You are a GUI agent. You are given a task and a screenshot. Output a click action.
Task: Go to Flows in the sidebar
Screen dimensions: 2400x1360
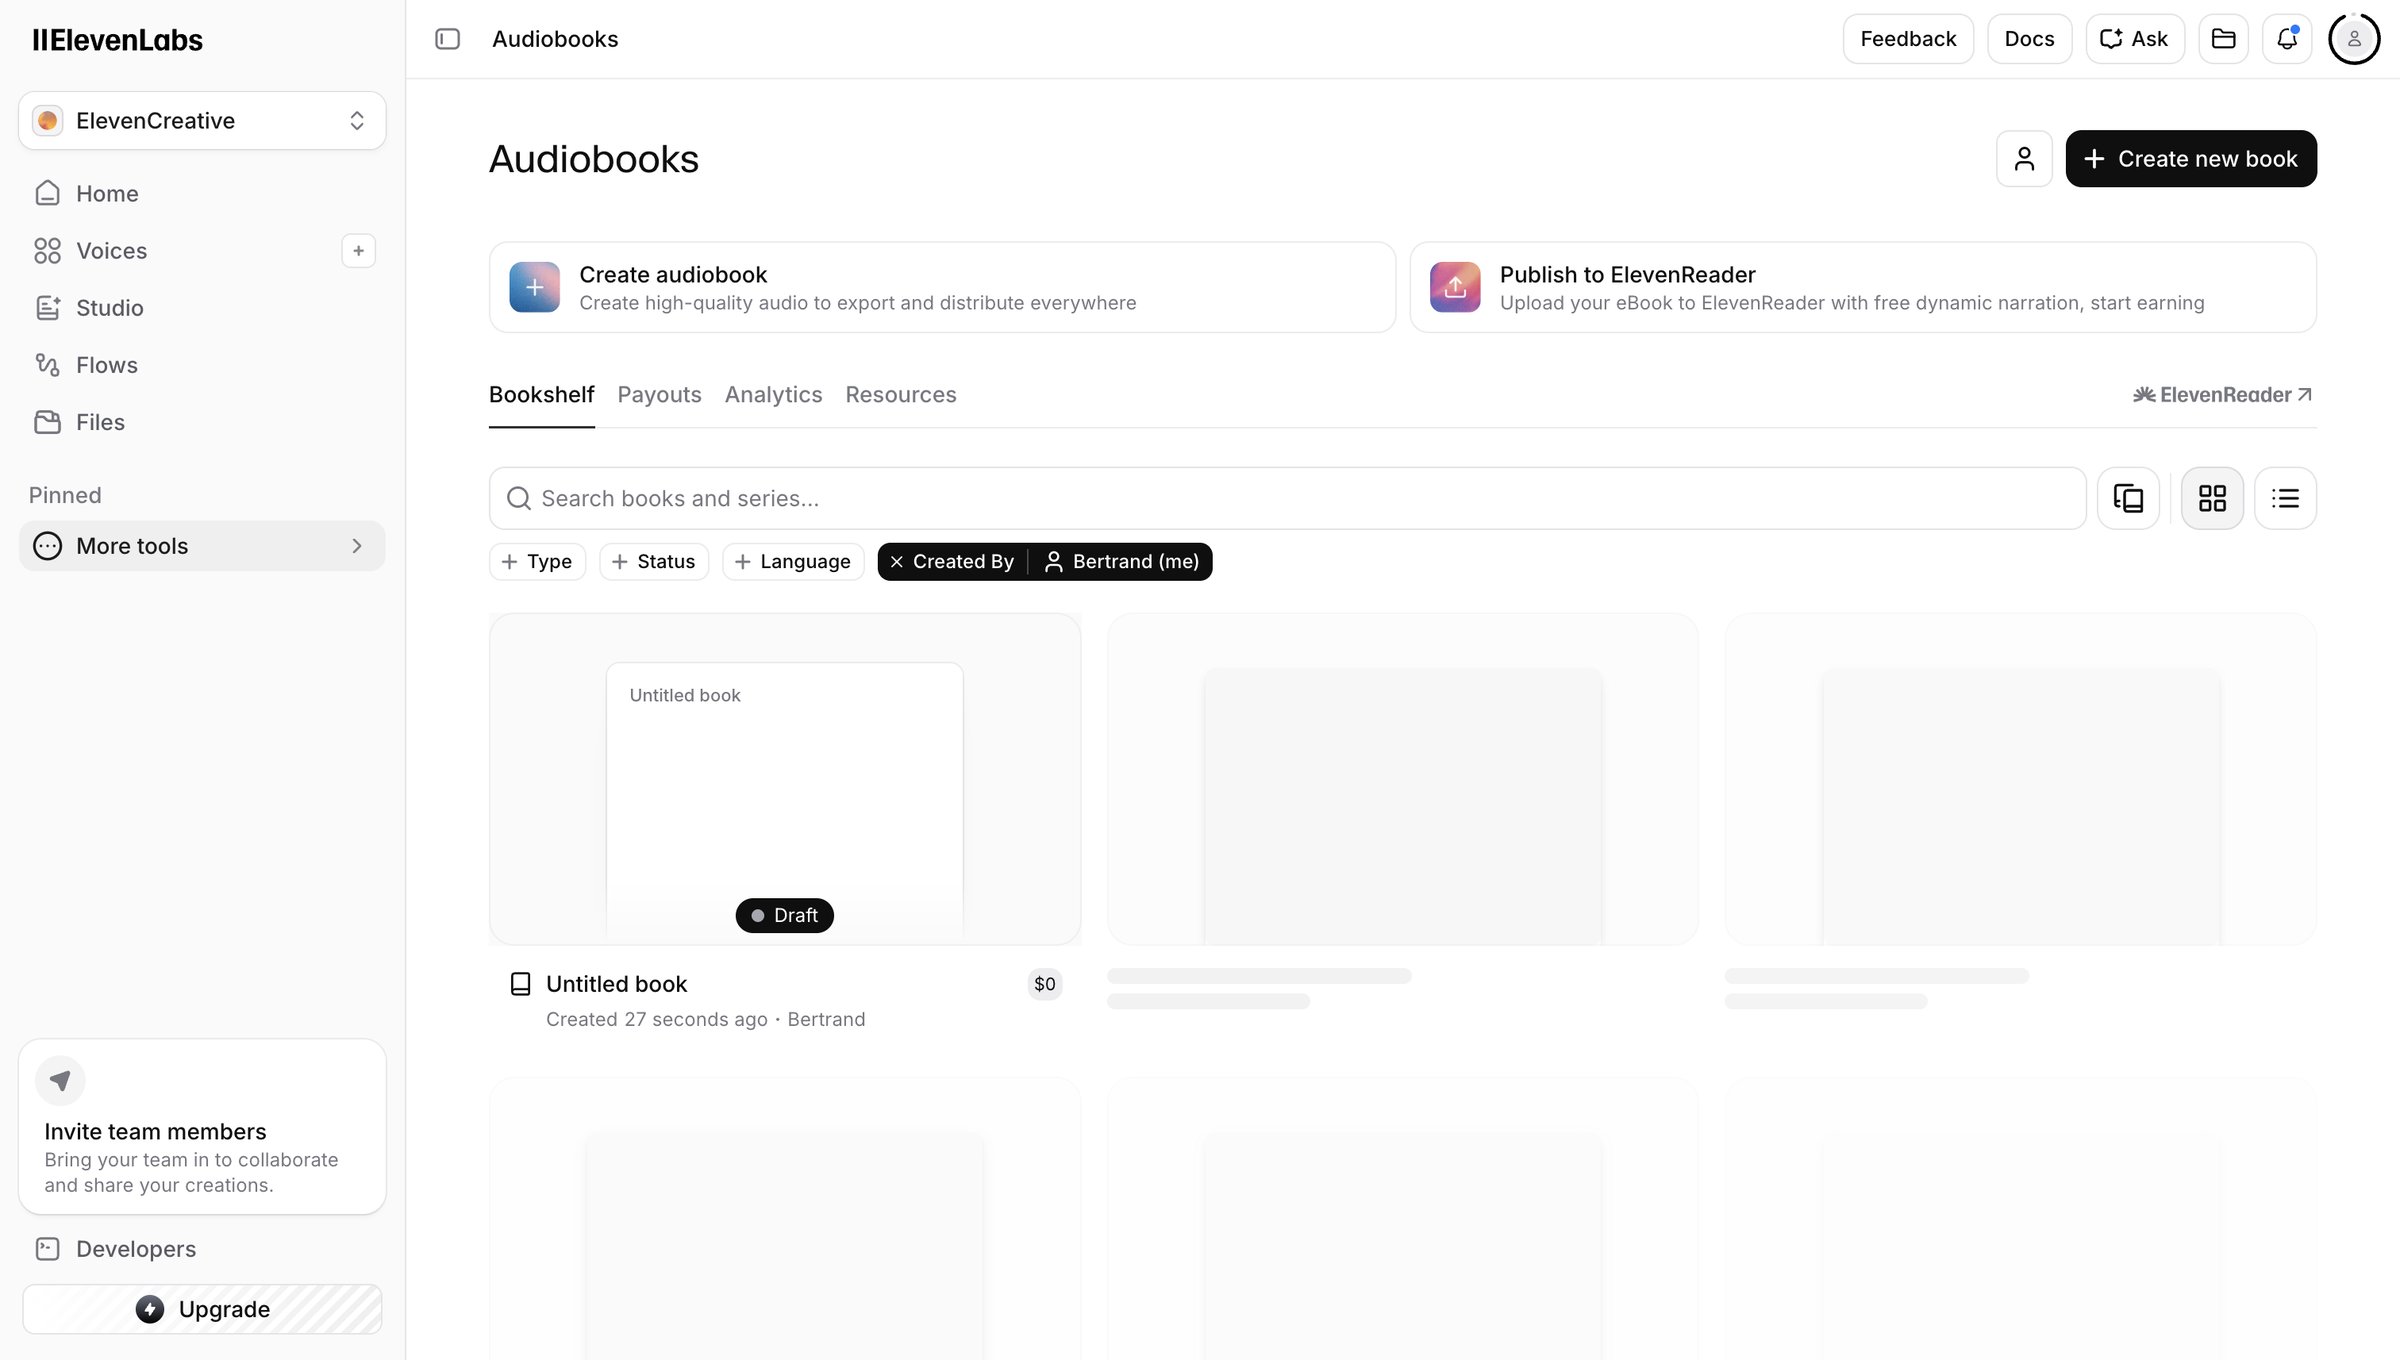tap(202, 364)
